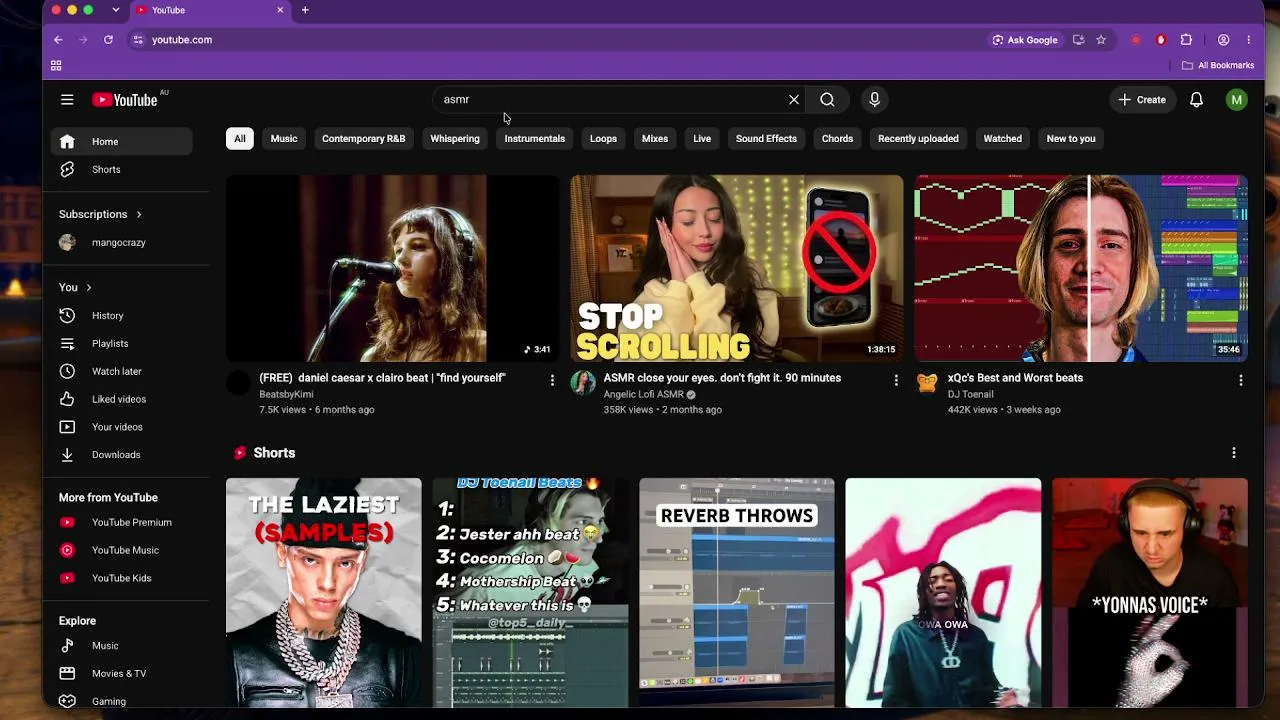
Task: Open a new browser tab
Action: (x=305, y=10)
